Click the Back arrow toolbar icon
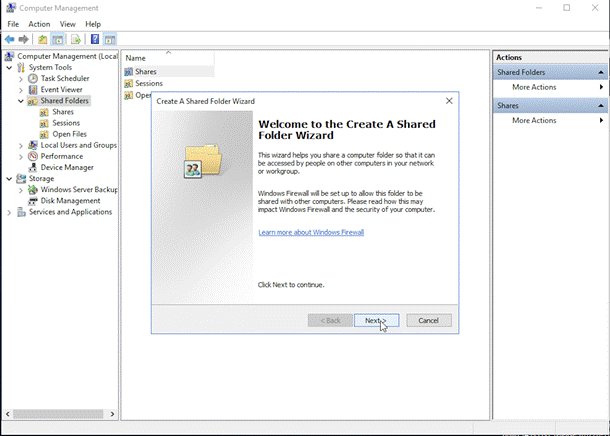This screenshot has width=610, height=436. click(x=10, y=39)
